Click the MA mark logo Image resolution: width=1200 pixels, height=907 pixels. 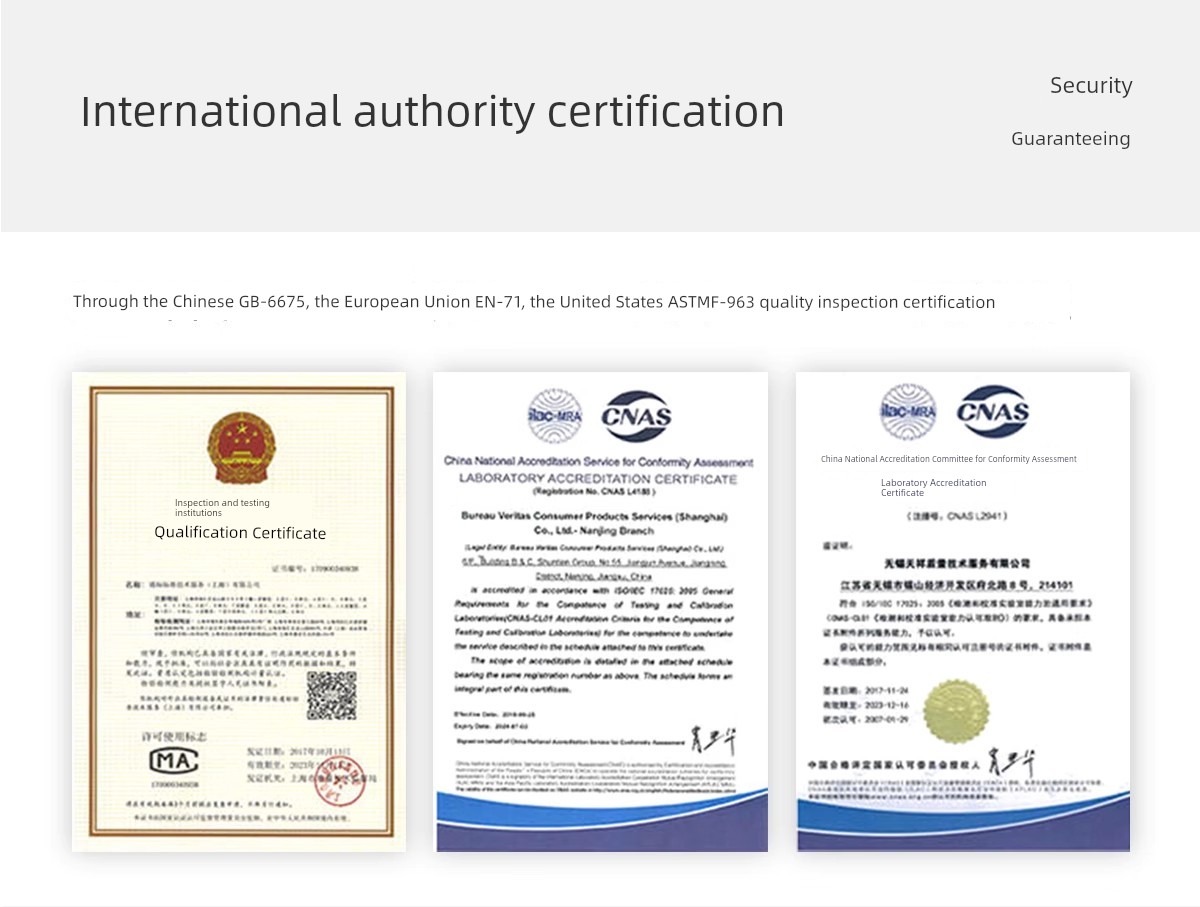[x=174, y=761]
